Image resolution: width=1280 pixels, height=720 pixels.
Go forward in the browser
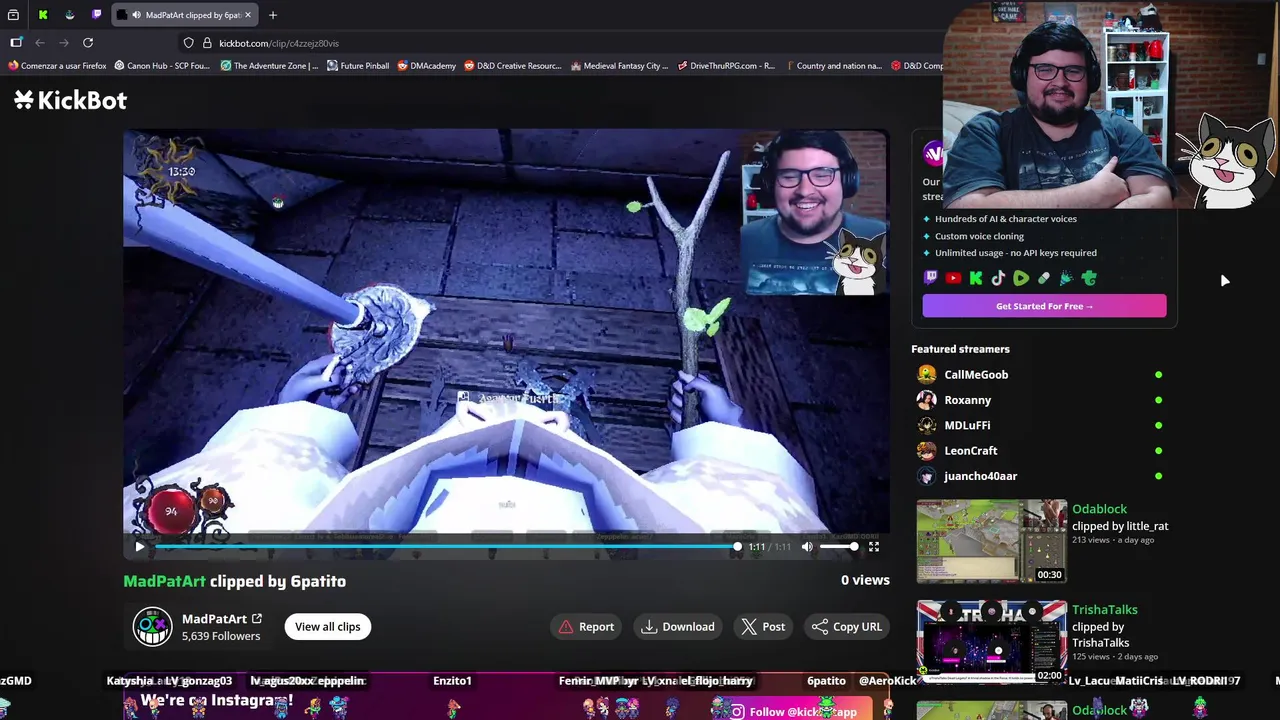[x=64, y=43]
